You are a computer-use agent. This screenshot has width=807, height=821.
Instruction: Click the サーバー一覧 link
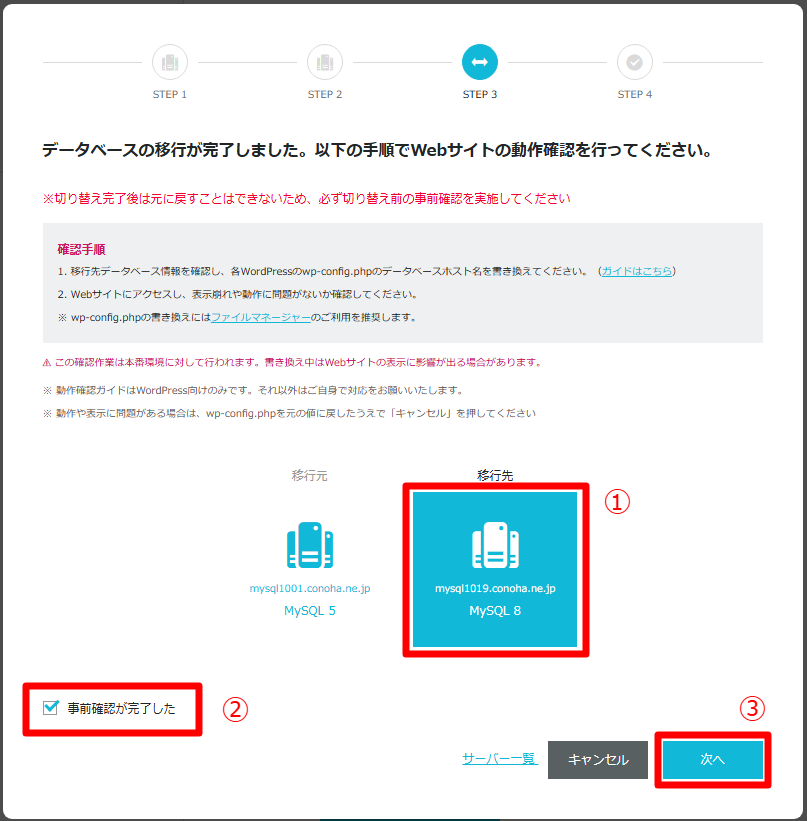click(x=500, y=759)
